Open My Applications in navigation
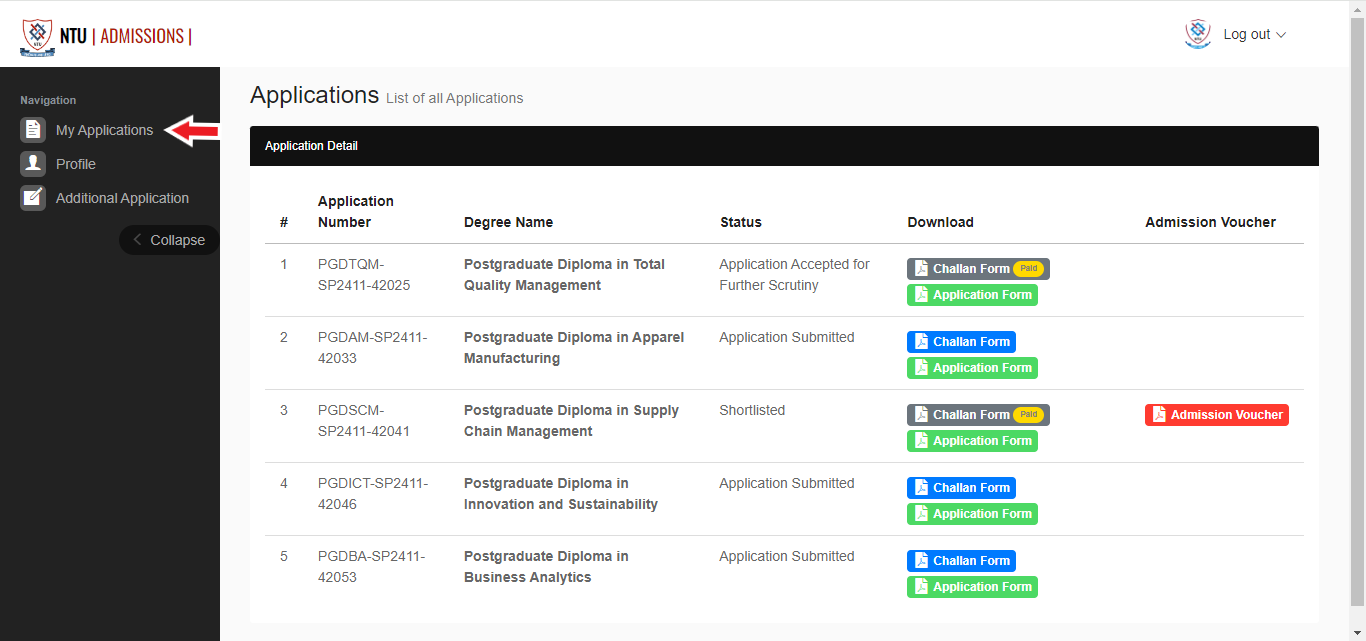Viewport: 1366px width, 641px height. pyautogui.click(x=104, y=130)
